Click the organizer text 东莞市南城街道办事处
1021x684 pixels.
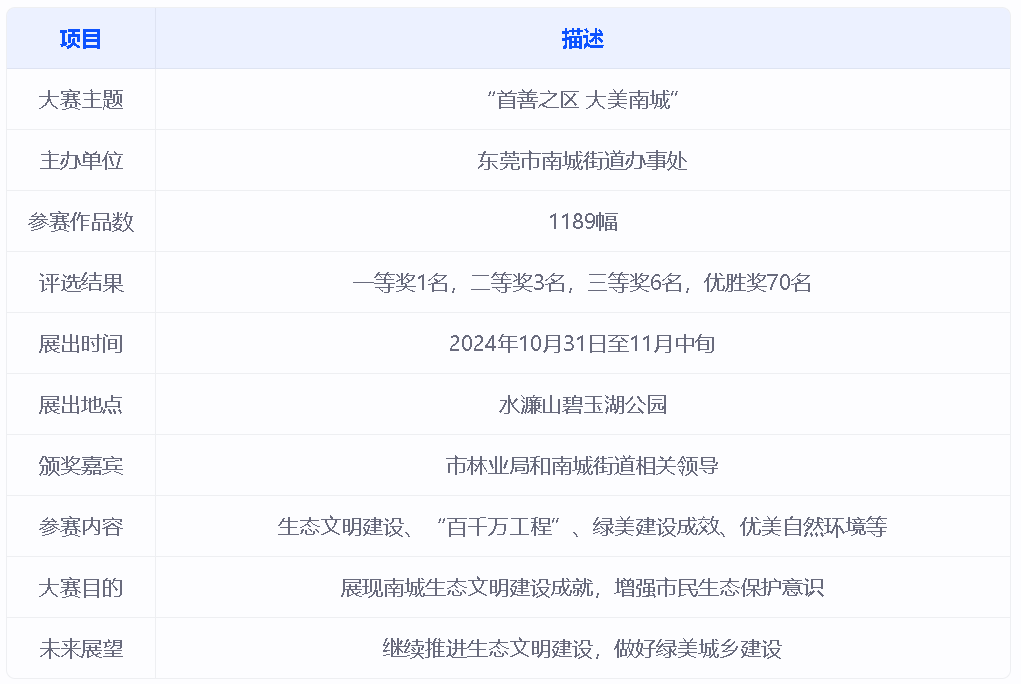[x=582, y=161]
